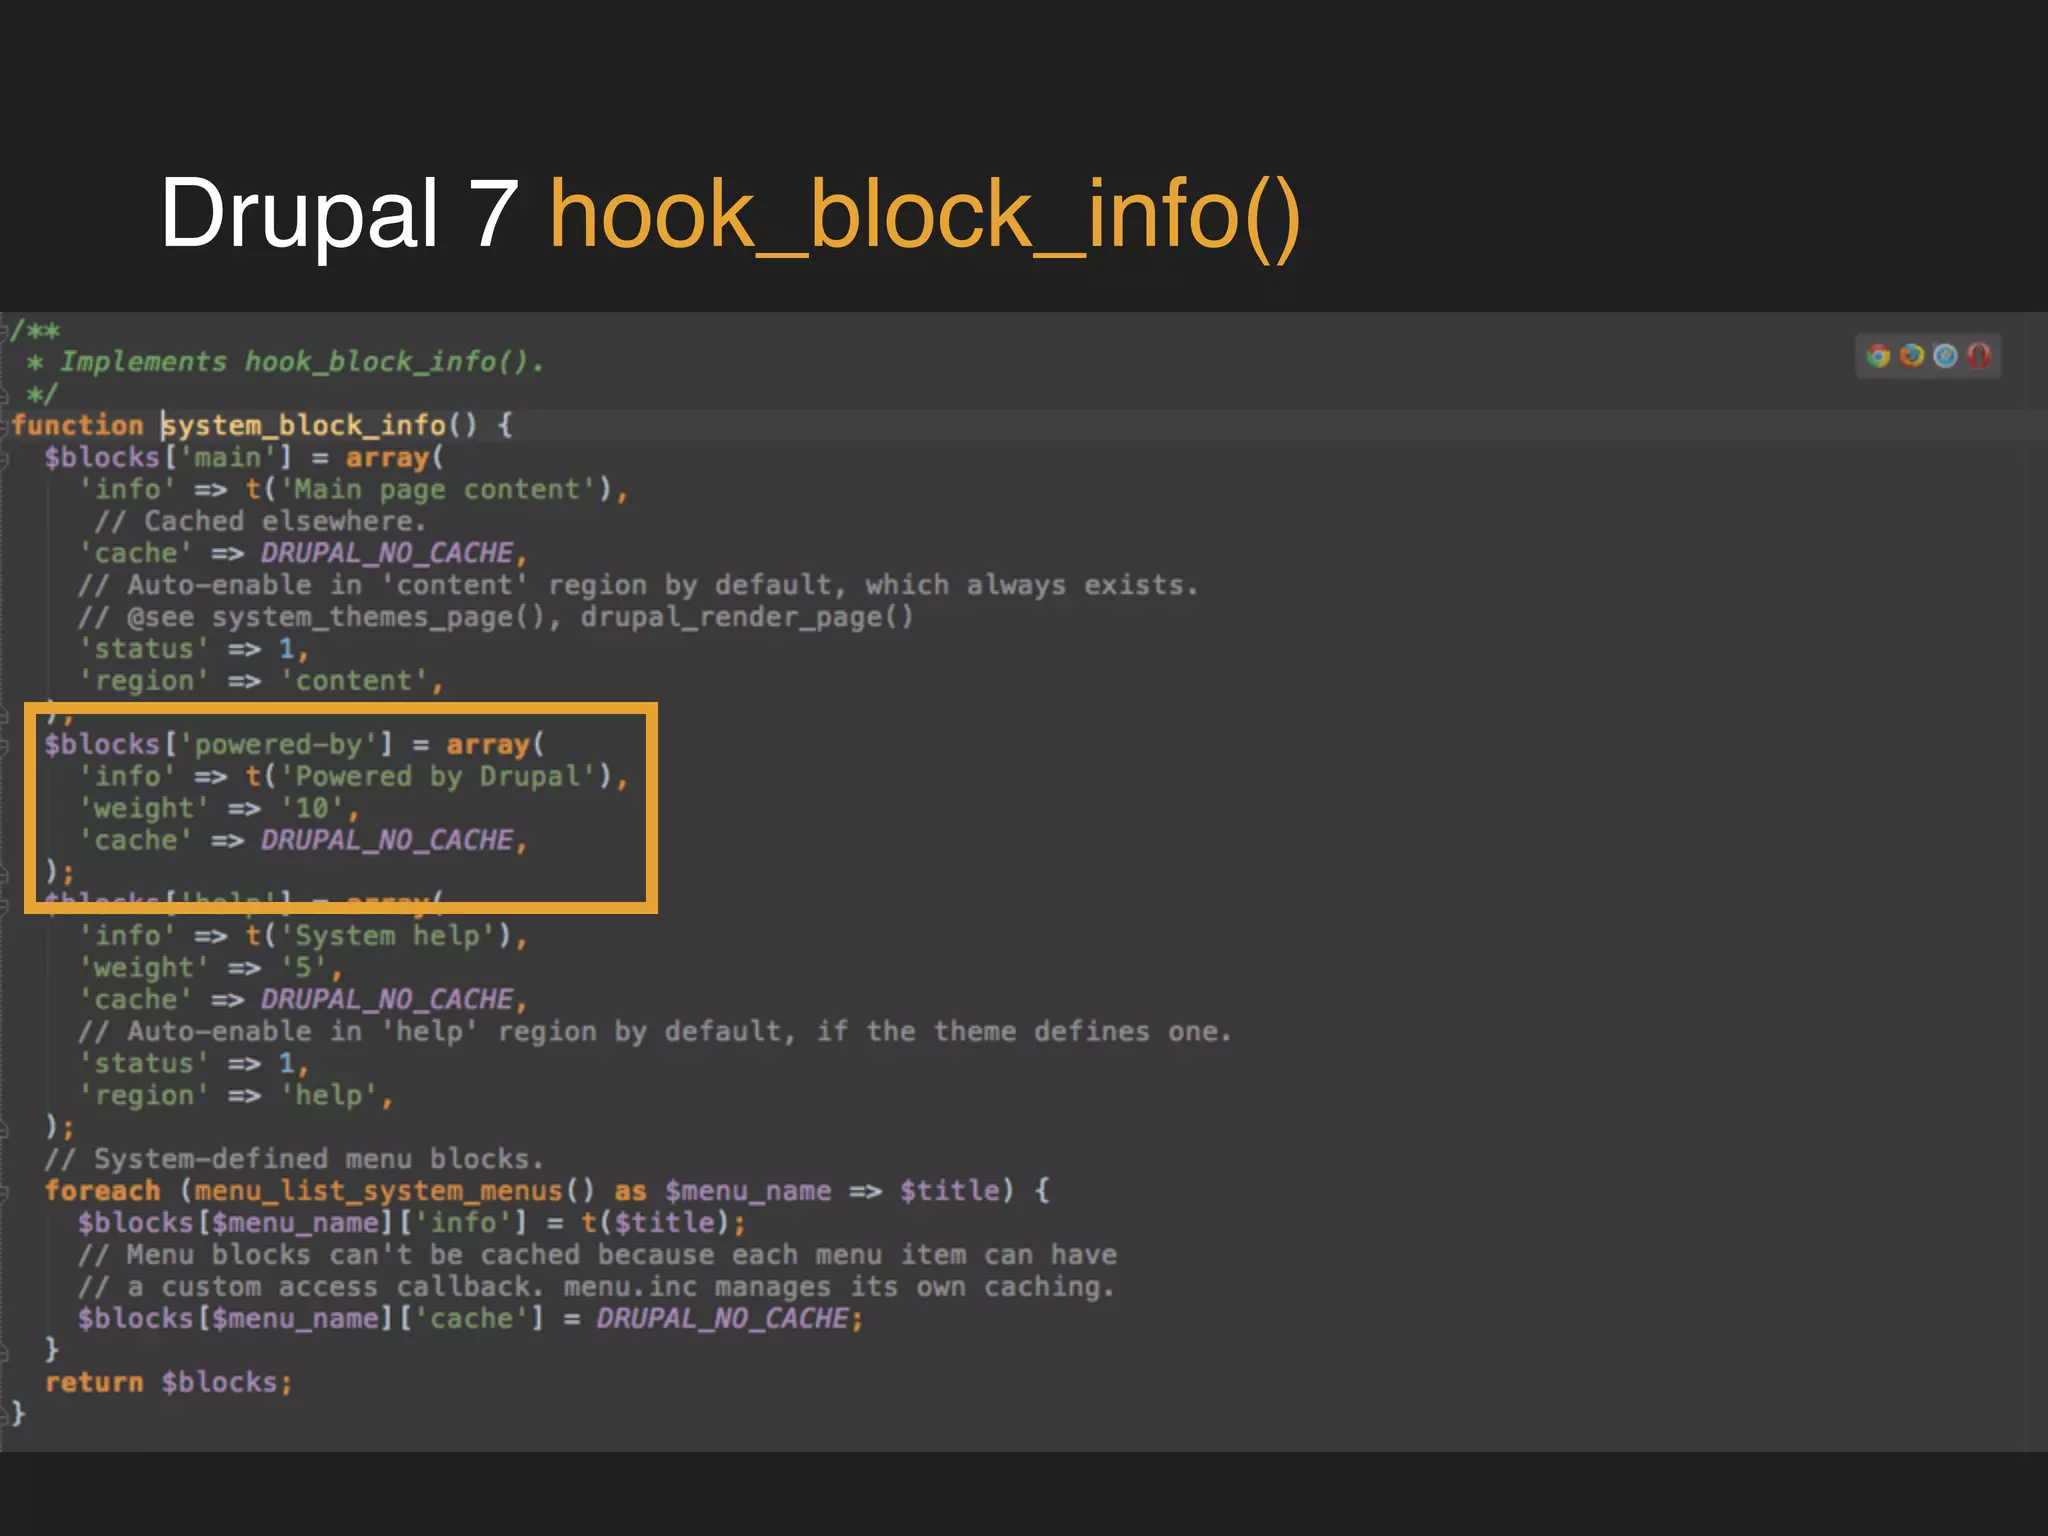This screenshot has height=1536, width=2048.
Task: Click the 'custom access callback' comment line
Action: tap(596, 1287)
